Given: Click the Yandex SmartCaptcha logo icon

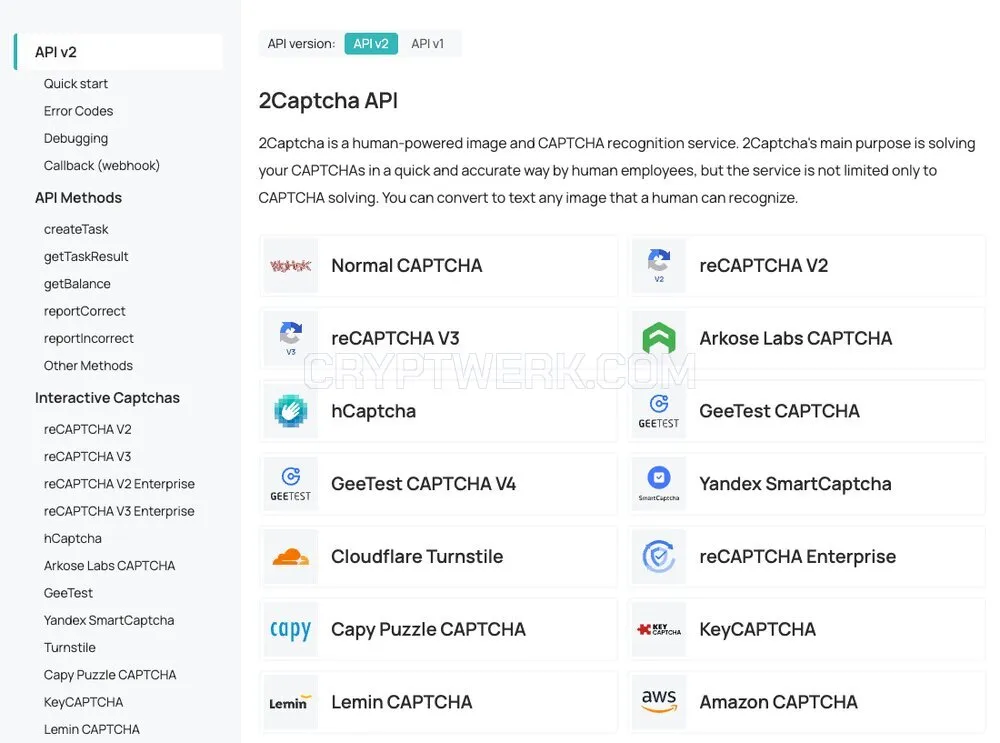Looking at the screenshot, I should [659, 483].
